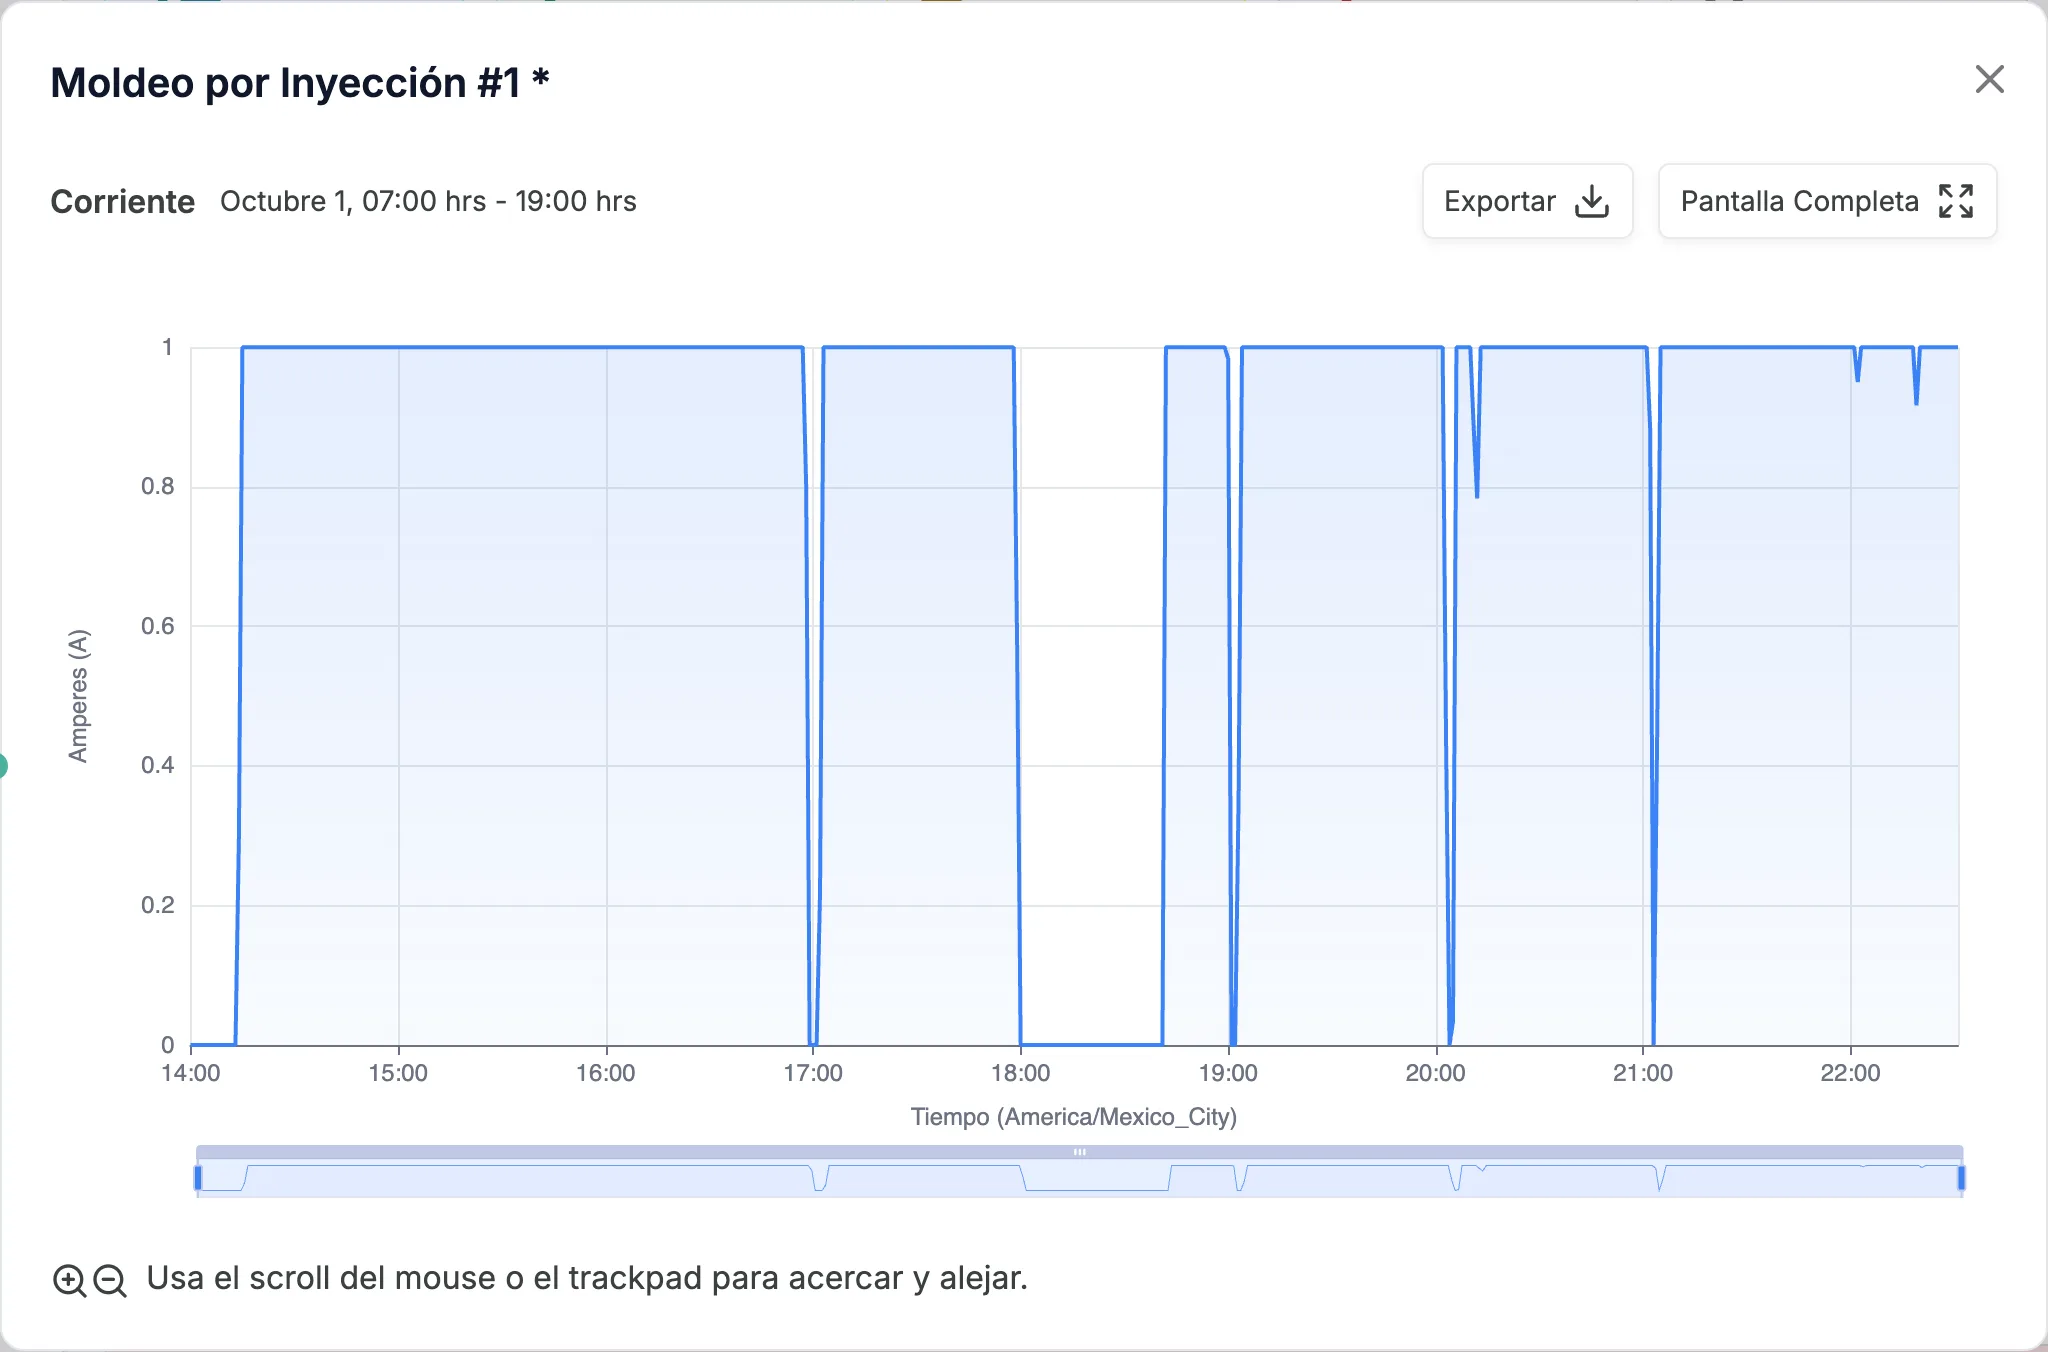Viewport: 2048px width, 1352px height.
Task: Click the 21:00 time axis label
Action: coord(1643,1073)
